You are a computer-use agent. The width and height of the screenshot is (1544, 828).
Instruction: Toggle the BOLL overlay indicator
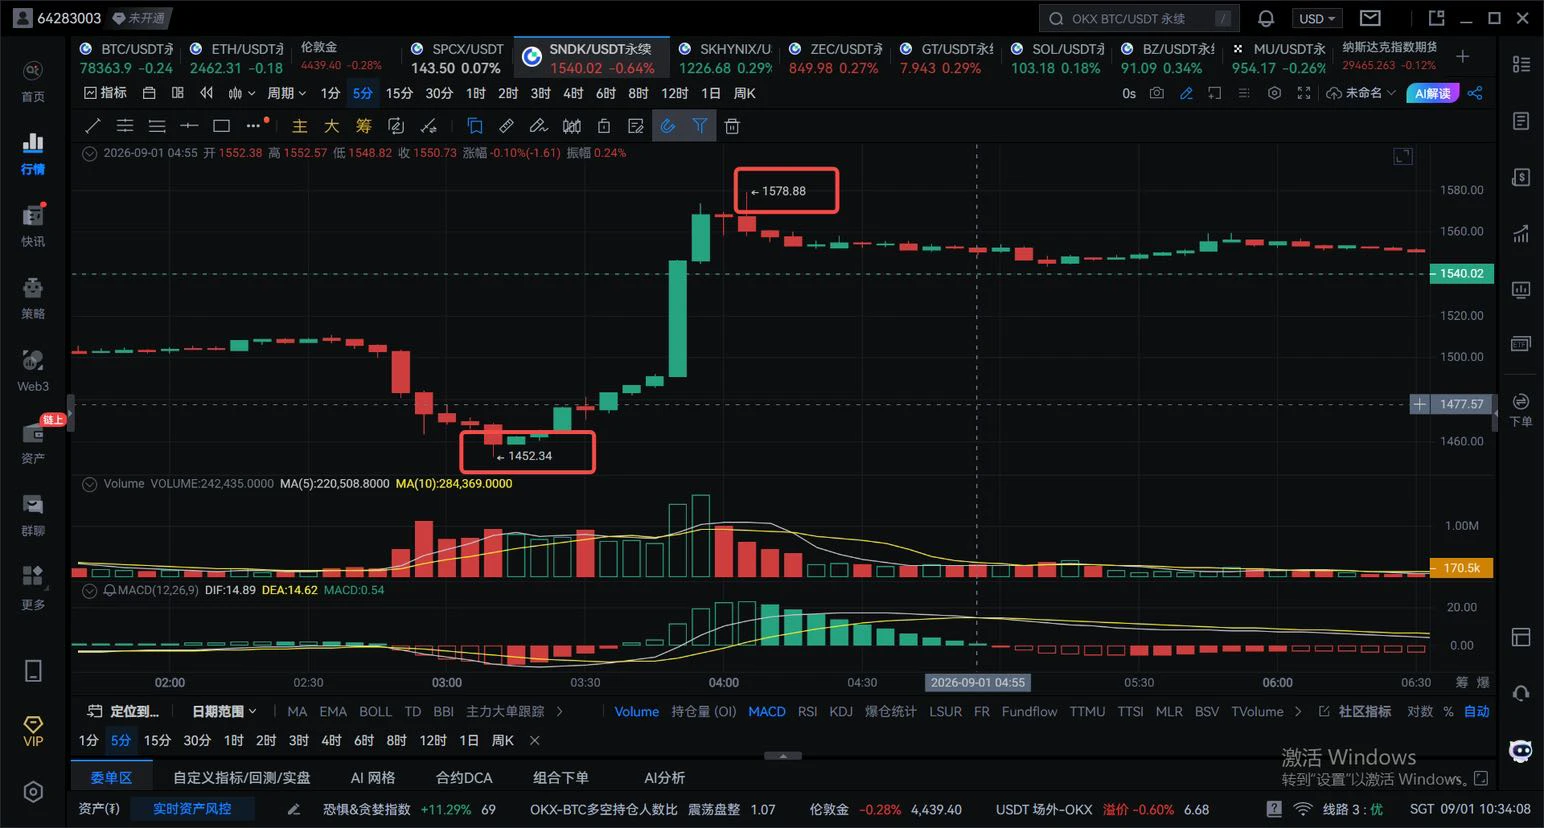coord(375,712)
